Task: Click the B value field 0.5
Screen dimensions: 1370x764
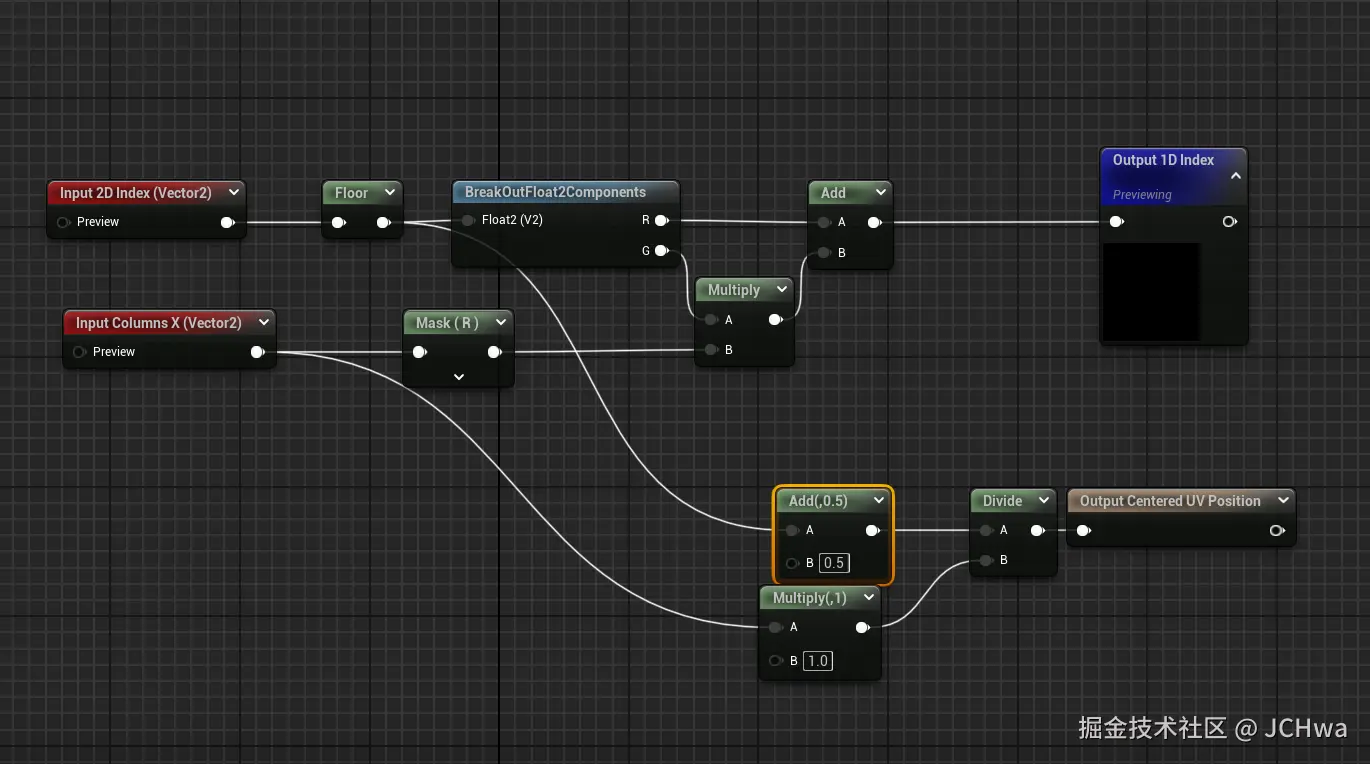Action: coord(834,563)
